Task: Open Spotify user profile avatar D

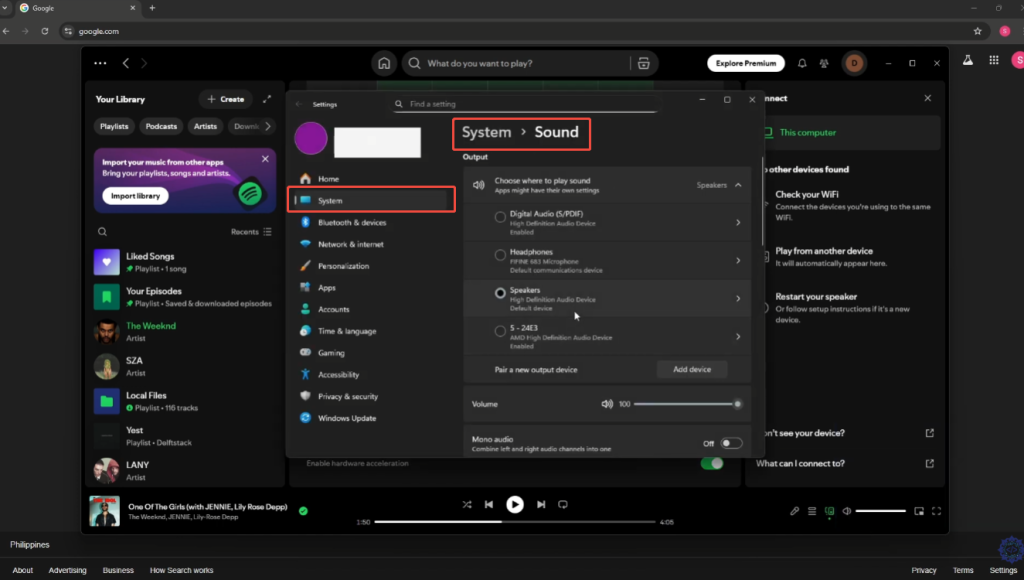Action: click(x=854, y=63)
